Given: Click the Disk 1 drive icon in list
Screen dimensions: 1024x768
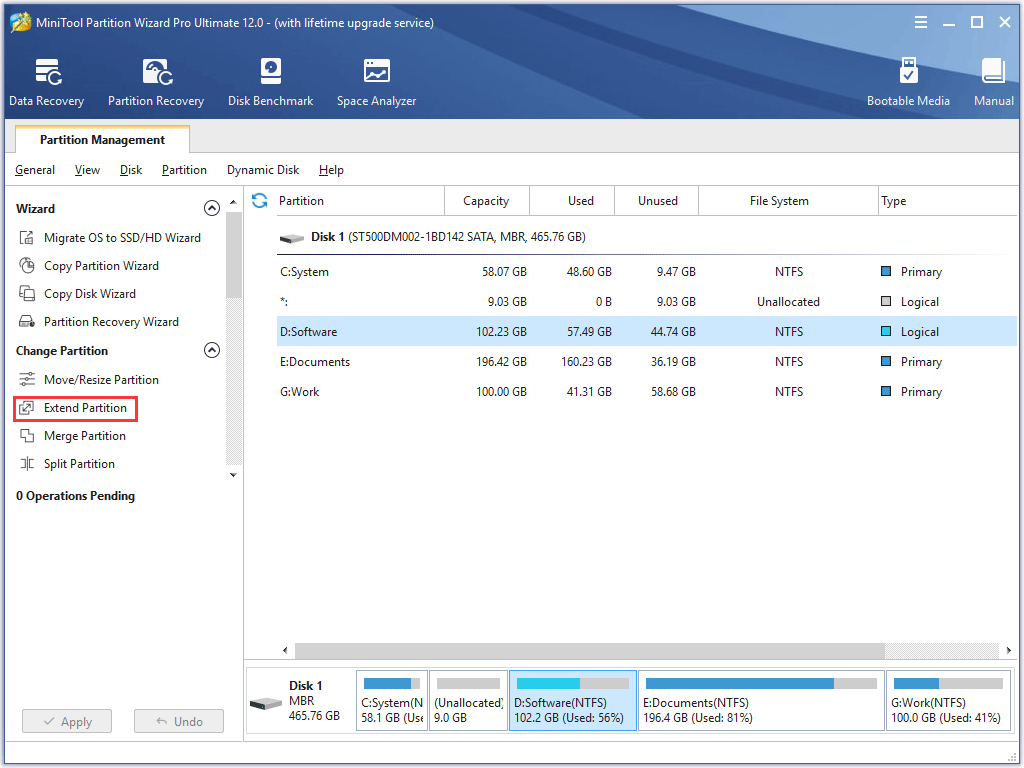Looking at the screenshot, I should 291,238.
